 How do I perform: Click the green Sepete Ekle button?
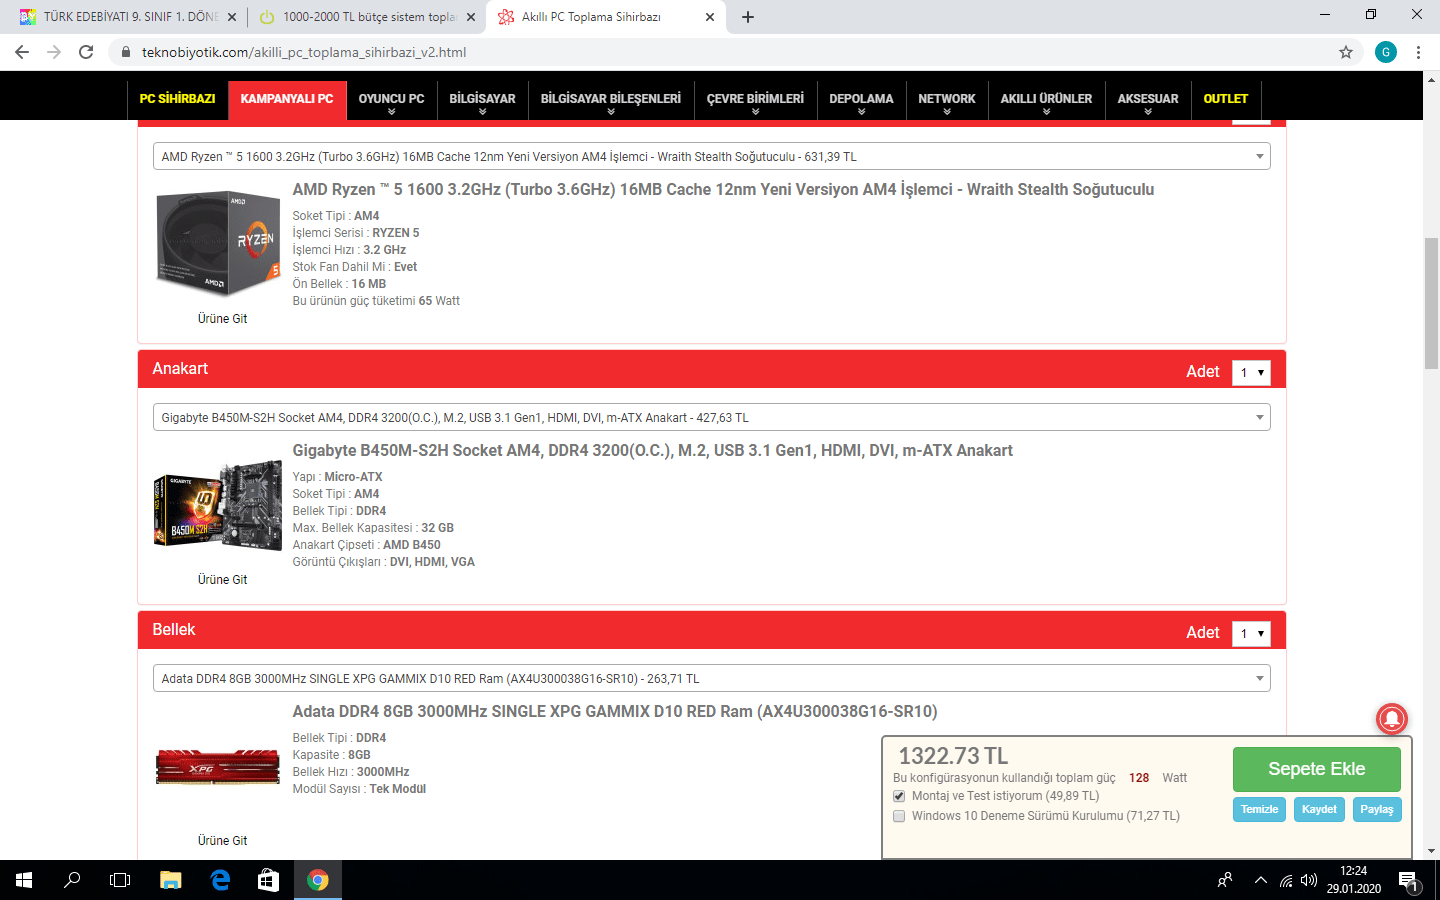point(1316,769)
